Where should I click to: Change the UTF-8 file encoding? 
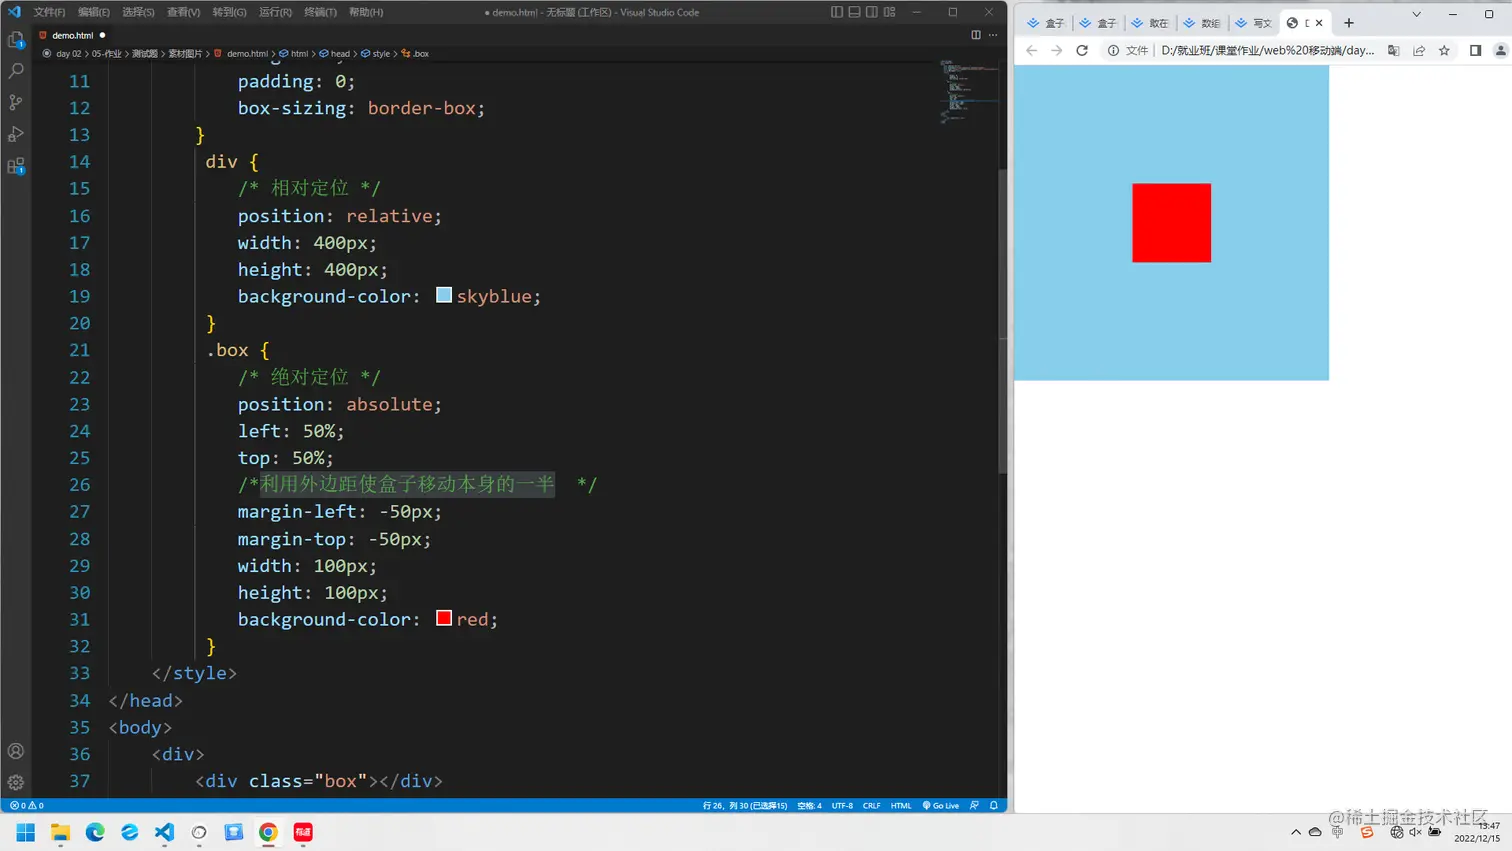842,805
